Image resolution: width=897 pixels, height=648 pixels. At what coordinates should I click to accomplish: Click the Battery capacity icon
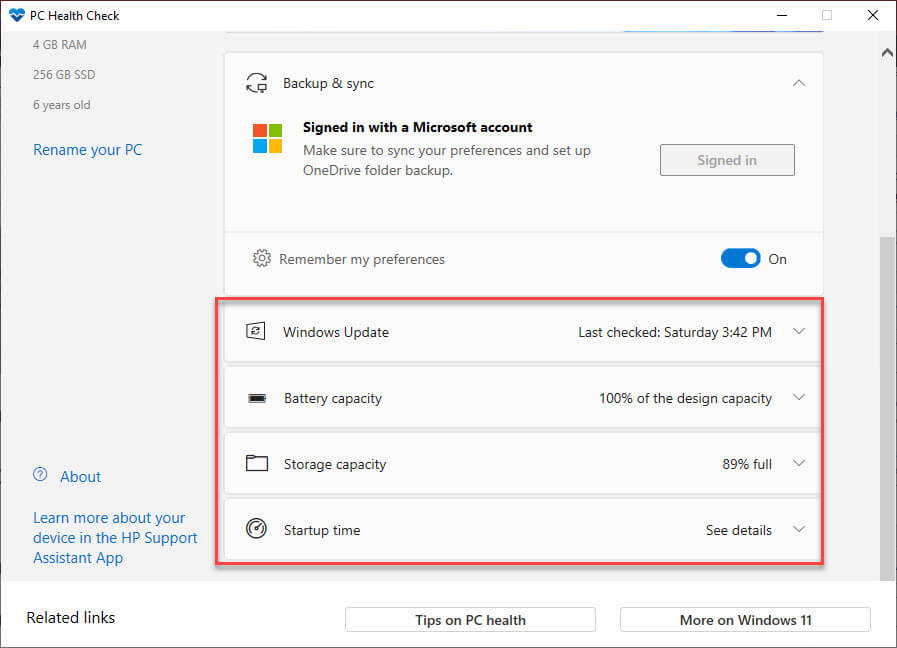click(257, 398)
